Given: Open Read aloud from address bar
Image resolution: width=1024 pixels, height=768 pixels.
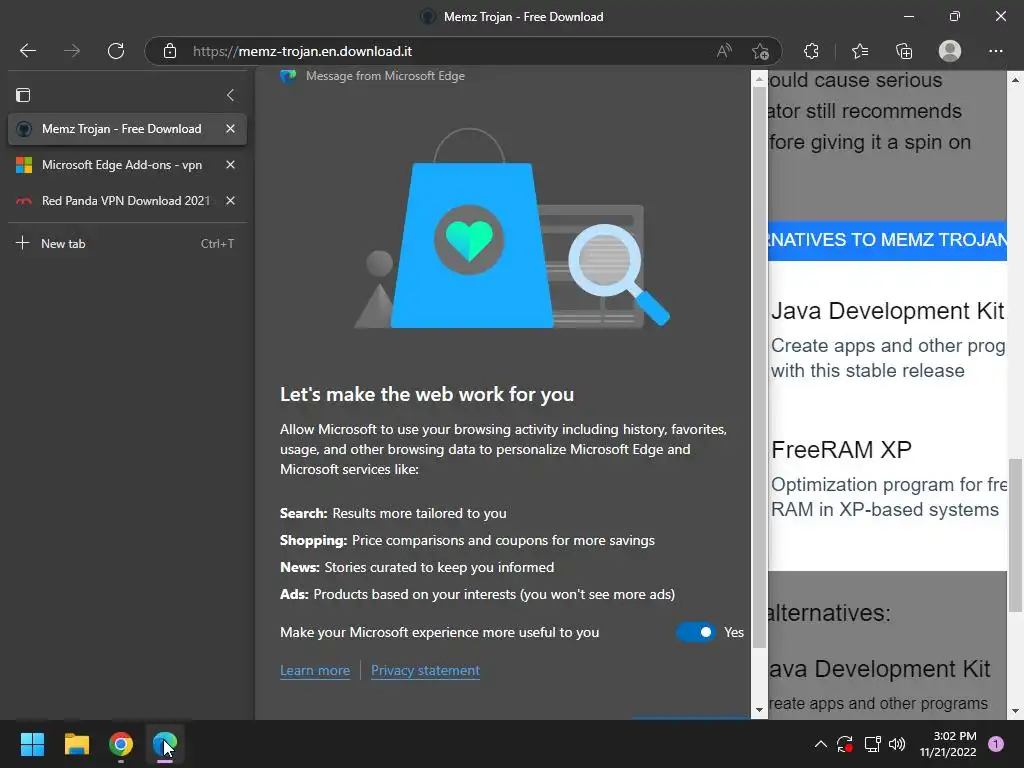Looking at the screenshot, I should point(724,51).
